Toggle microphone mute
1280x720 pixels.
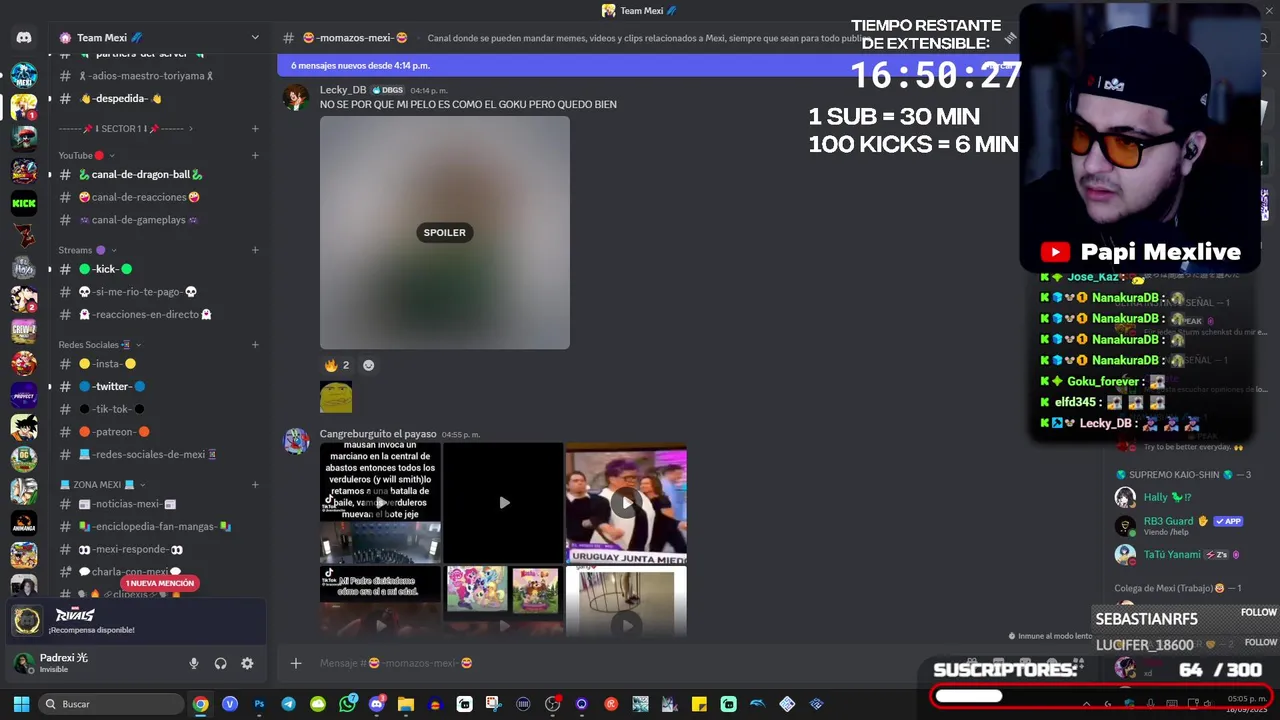pyautogui.click(x=194, y=663)
